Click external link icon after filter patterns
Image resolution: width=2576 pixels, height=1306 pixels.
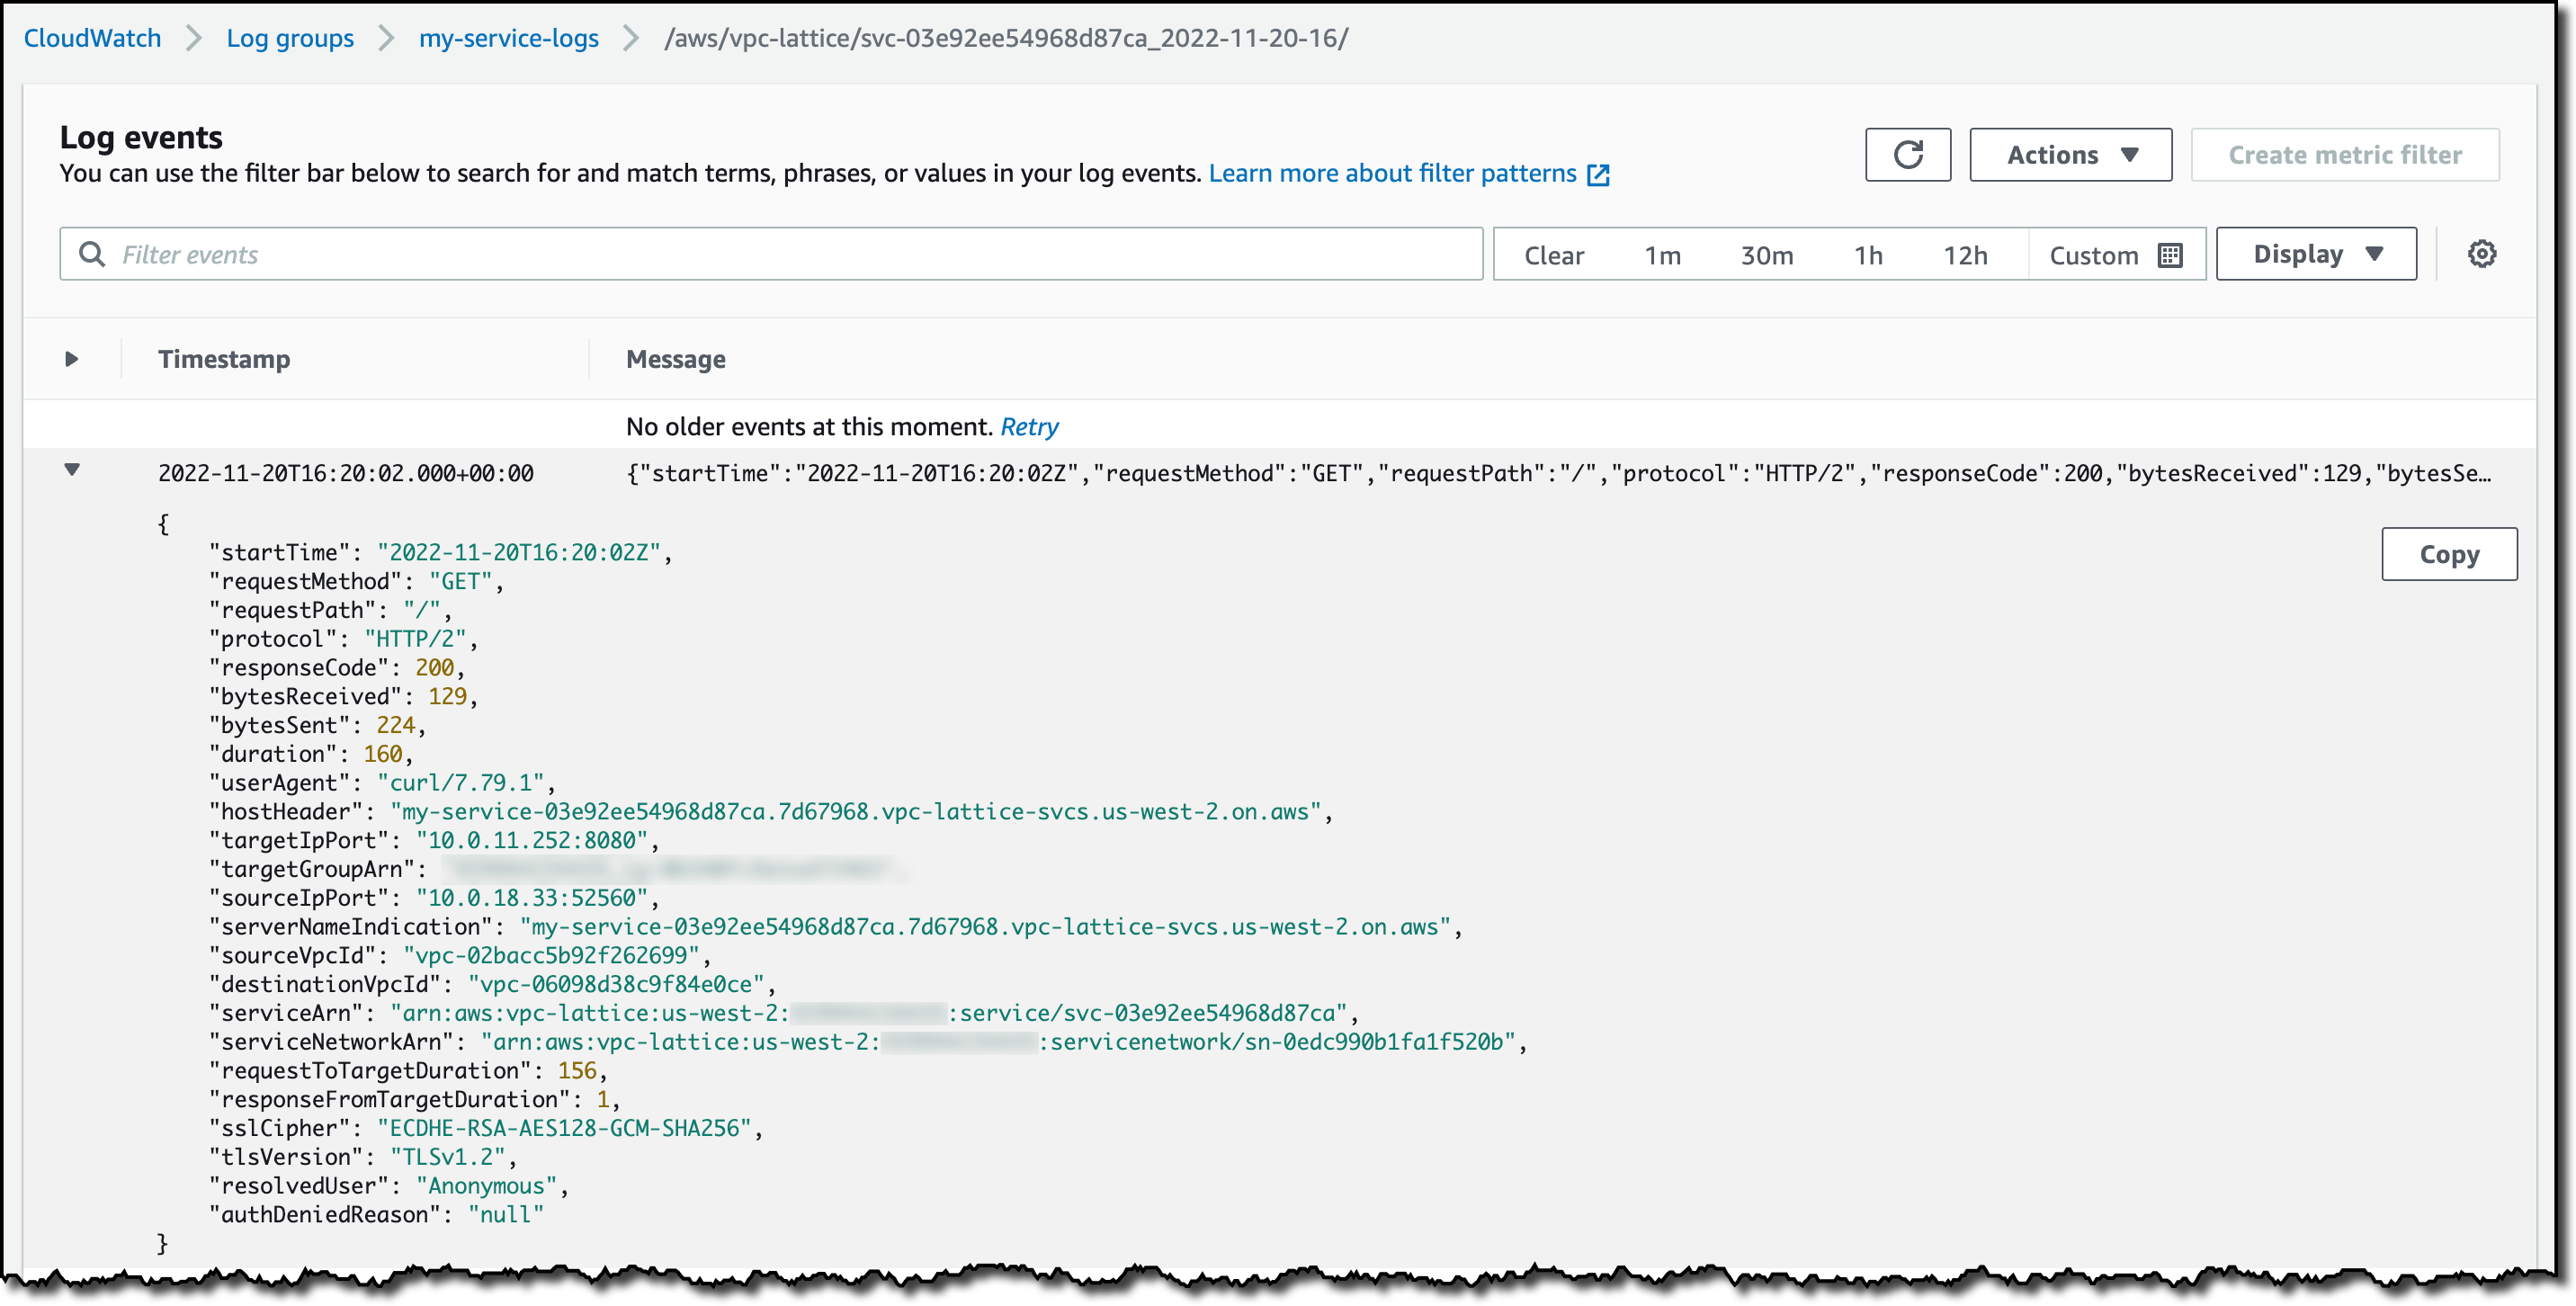1598,175
